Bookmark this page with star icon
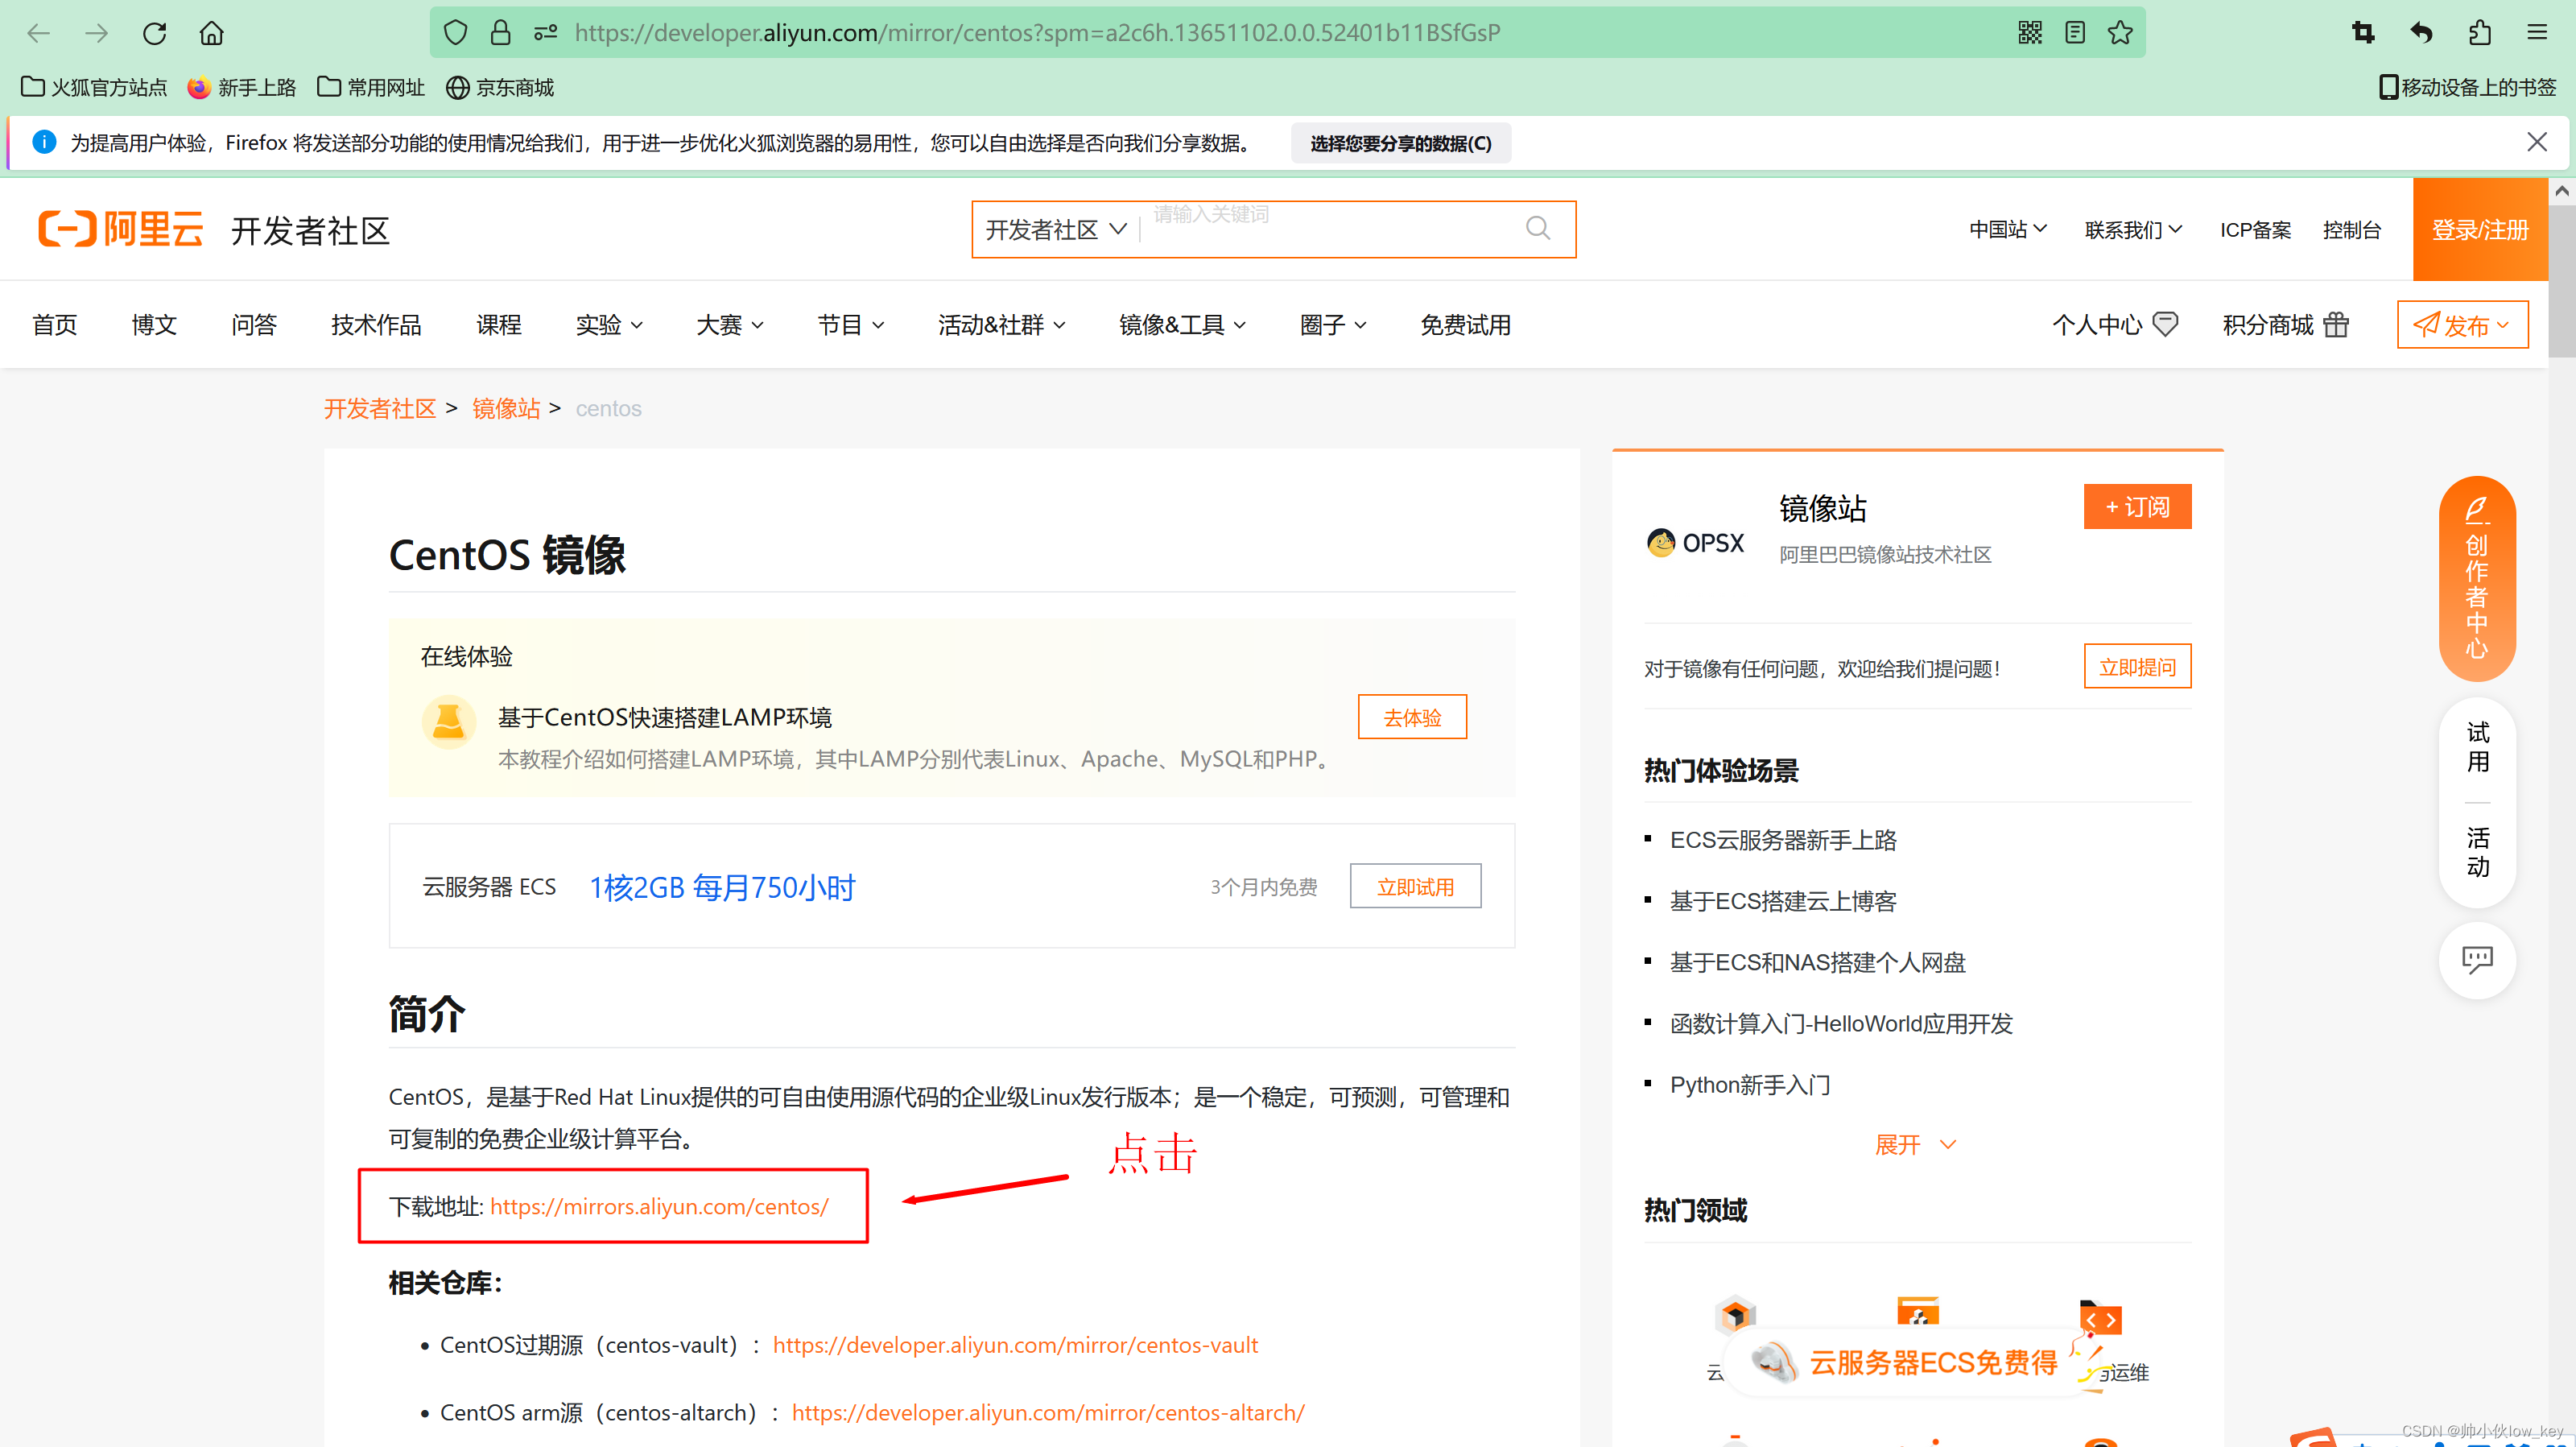 (x=2120, y=33)
